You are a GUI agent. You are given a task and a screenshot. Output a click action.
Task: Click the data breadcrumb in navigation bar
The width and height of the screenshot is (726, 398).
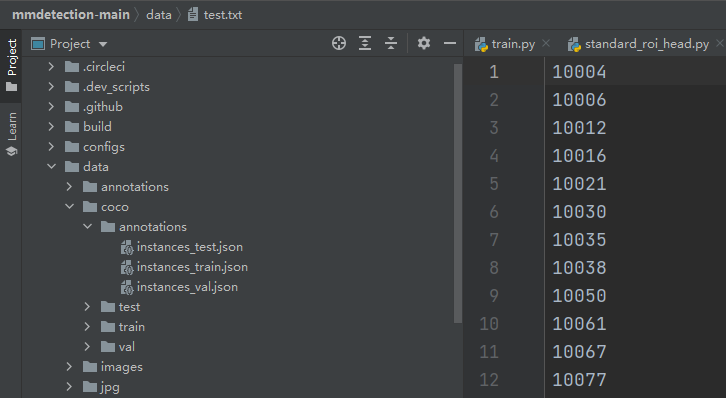(x=159, y=15)
